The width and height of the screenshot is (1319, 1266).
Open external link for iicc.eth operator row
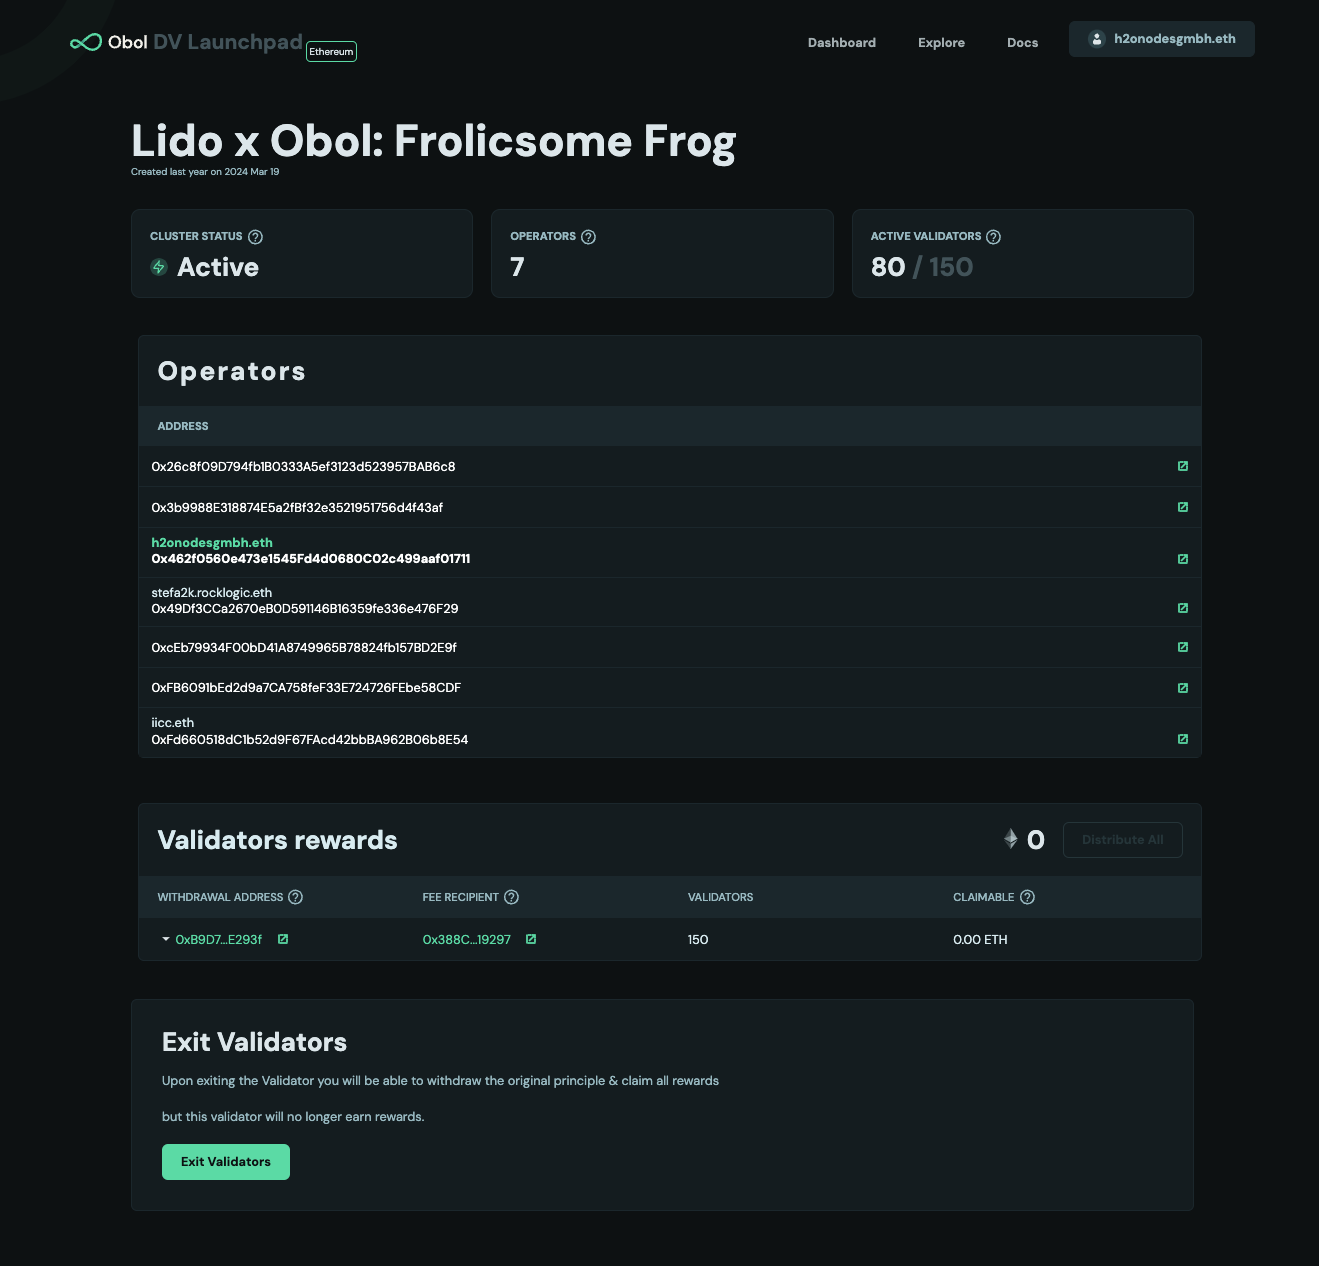[1183, 739]
